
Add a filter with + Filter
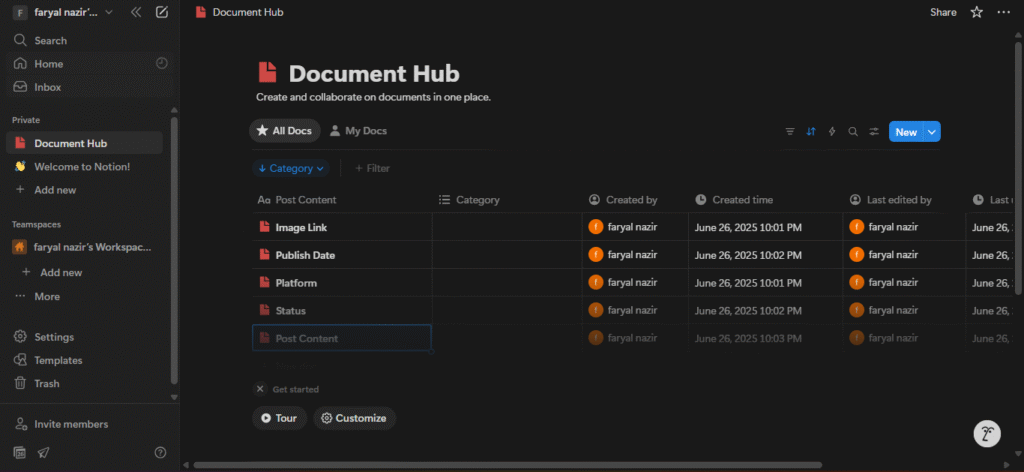372,168
